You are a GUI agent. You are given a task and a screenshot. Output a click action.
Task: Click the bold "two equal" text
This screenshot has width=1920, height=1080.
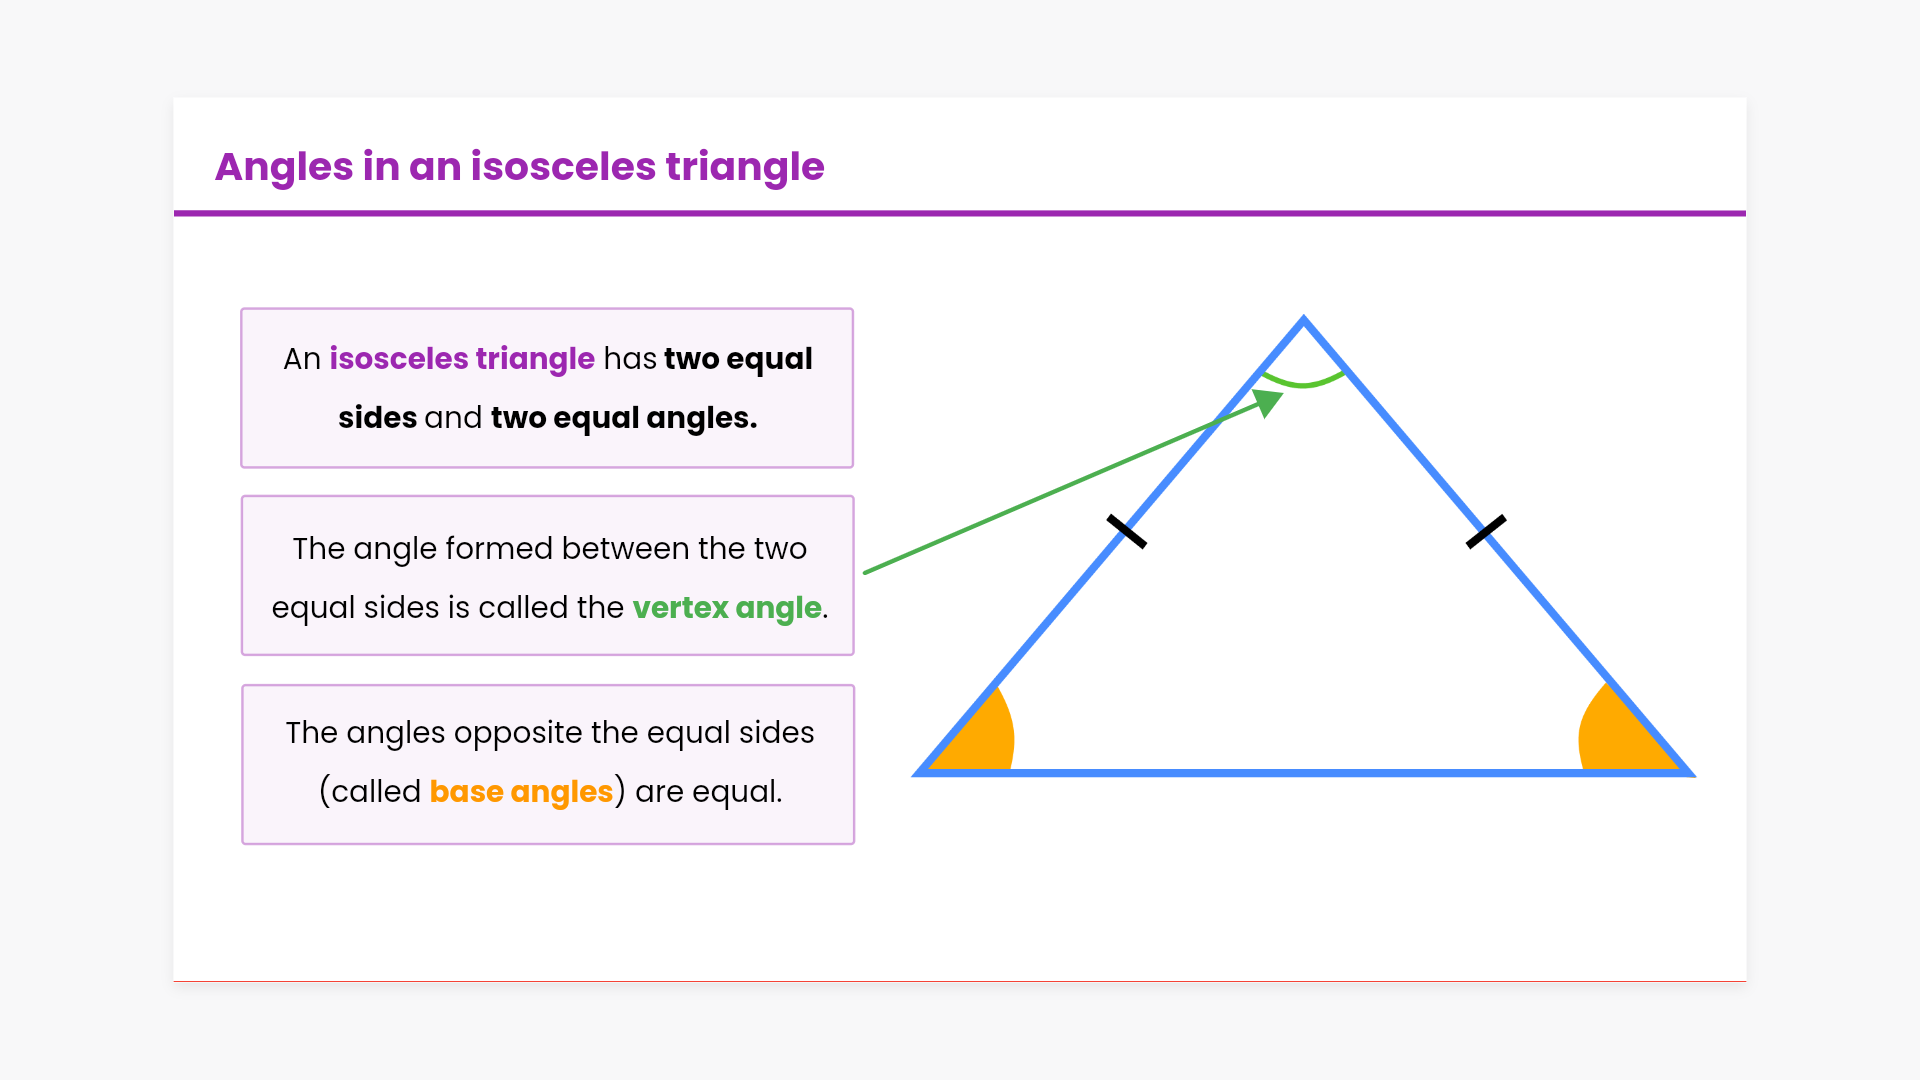[738, 358]
